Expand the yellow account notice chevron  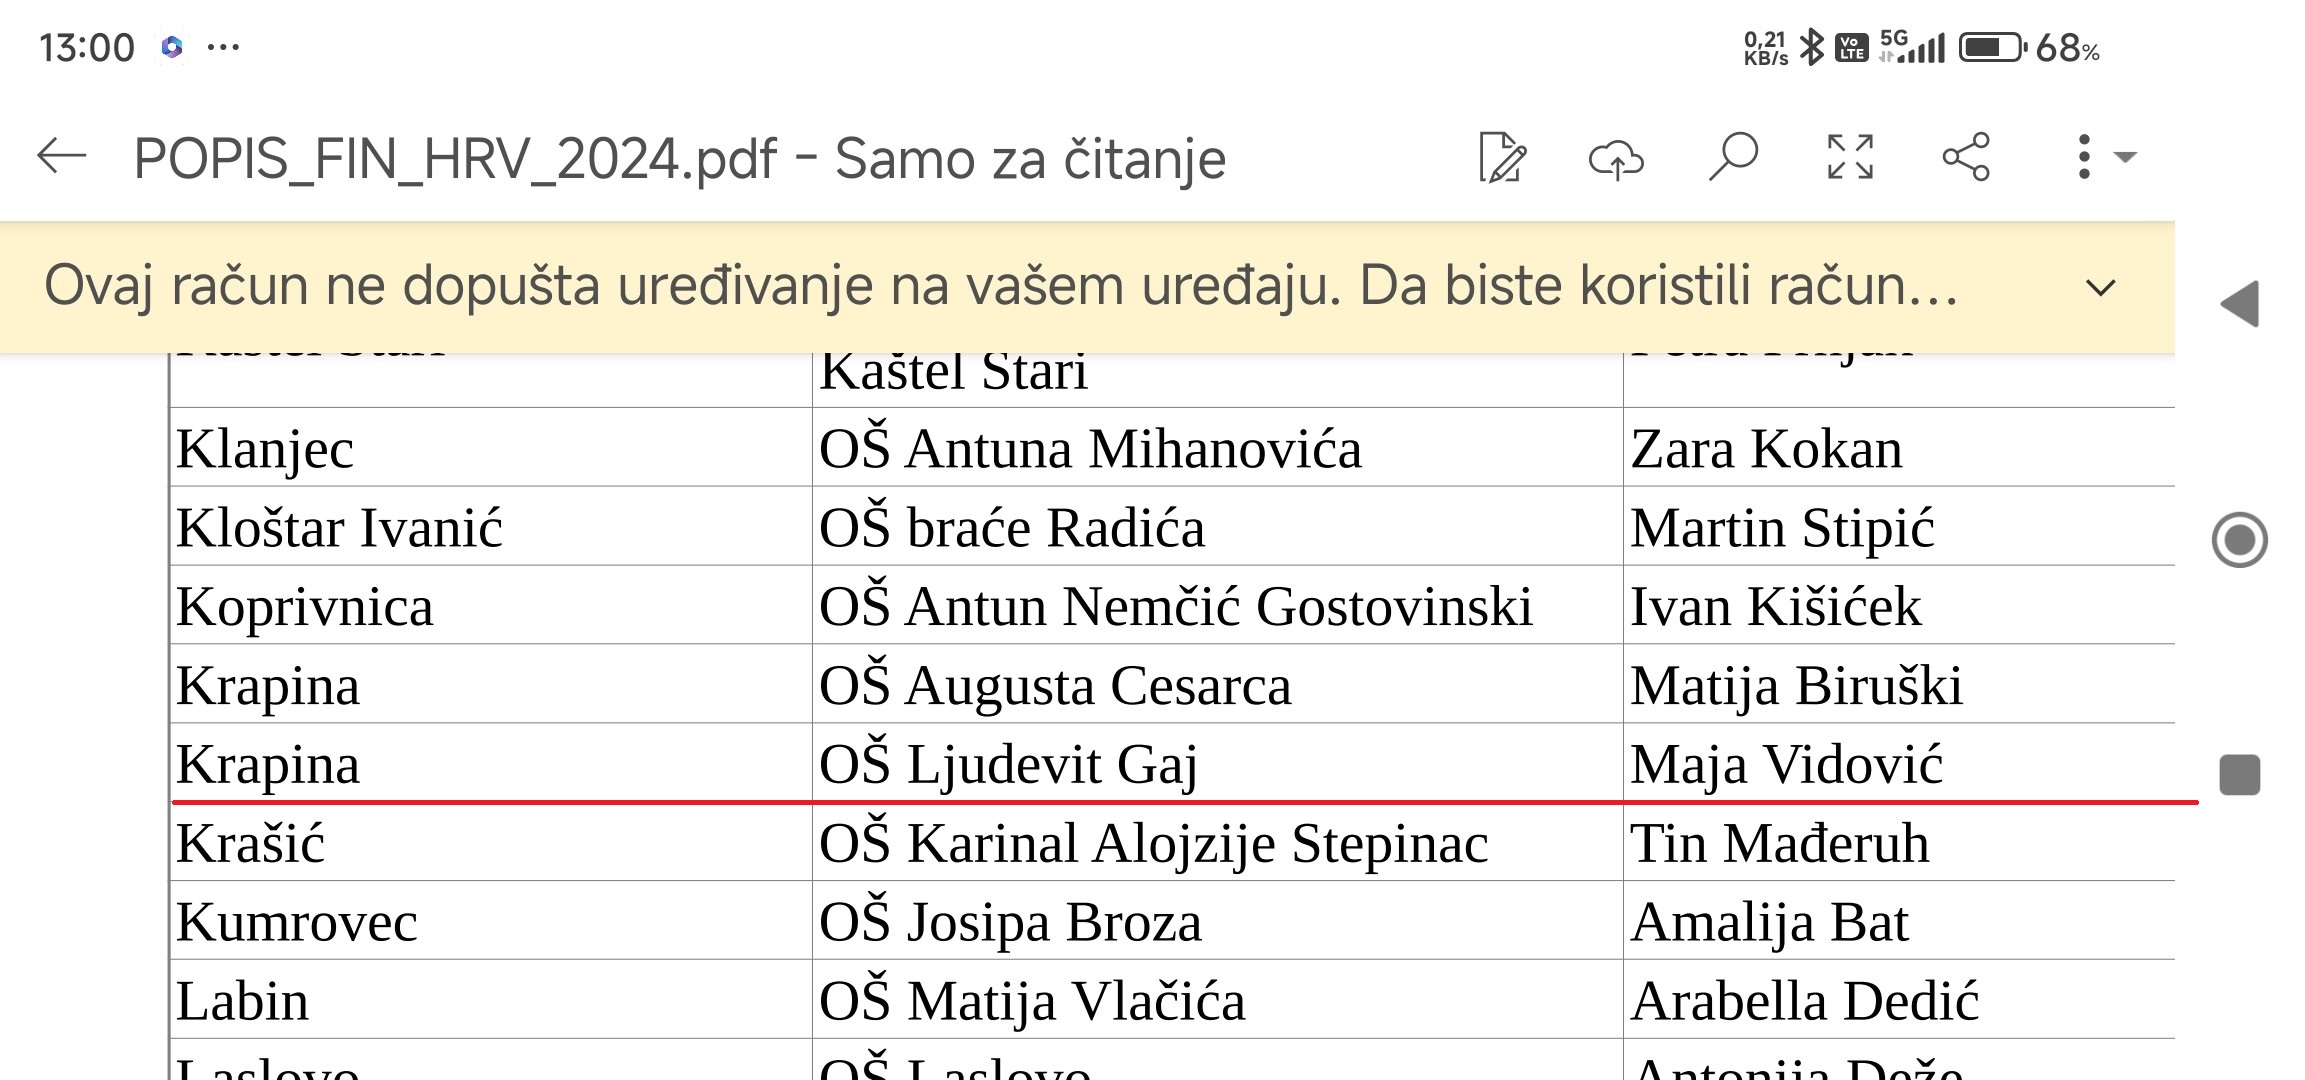pyautogui.click(x=2101, y=288)
